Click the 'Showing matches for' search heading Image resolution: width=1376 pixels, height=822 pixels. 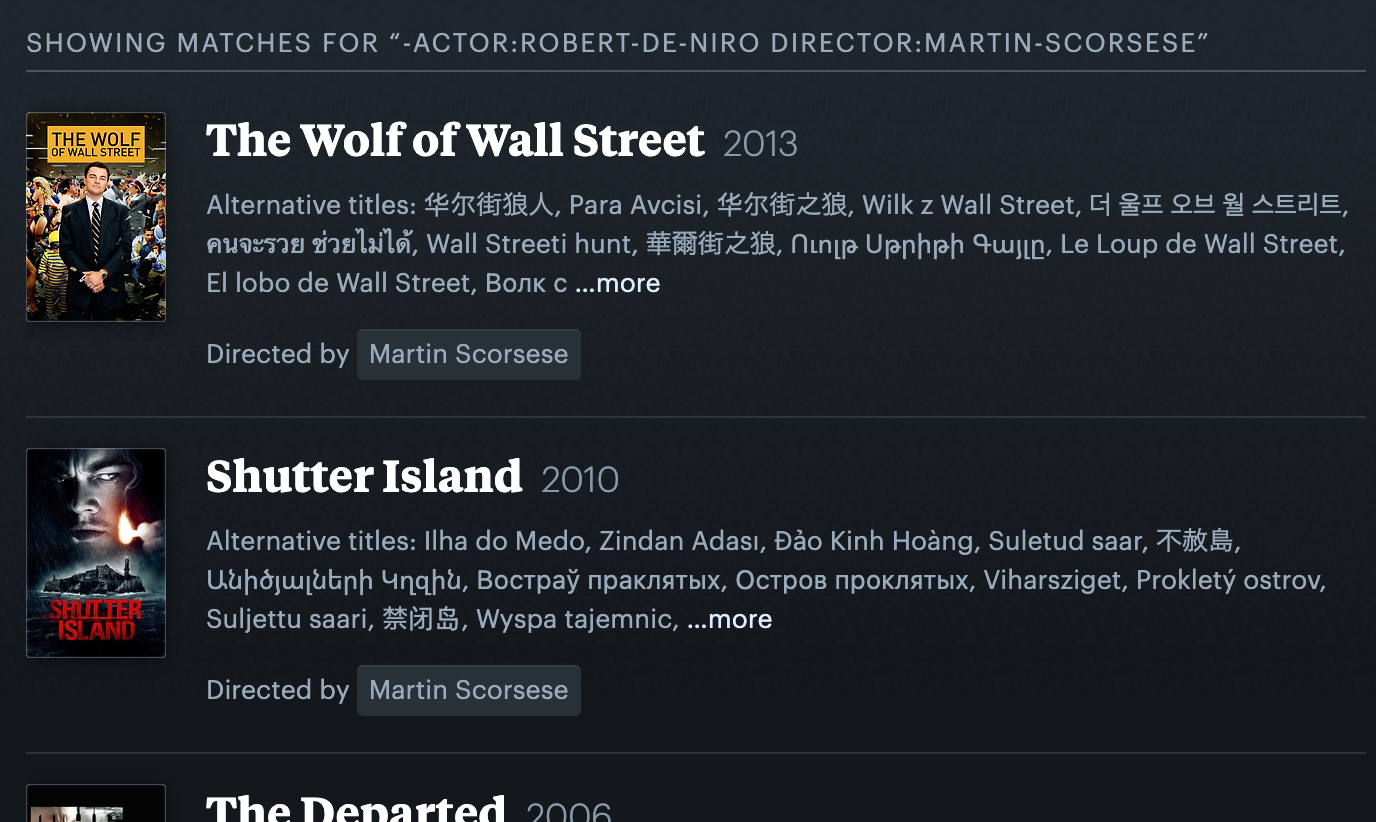point(617,43)
